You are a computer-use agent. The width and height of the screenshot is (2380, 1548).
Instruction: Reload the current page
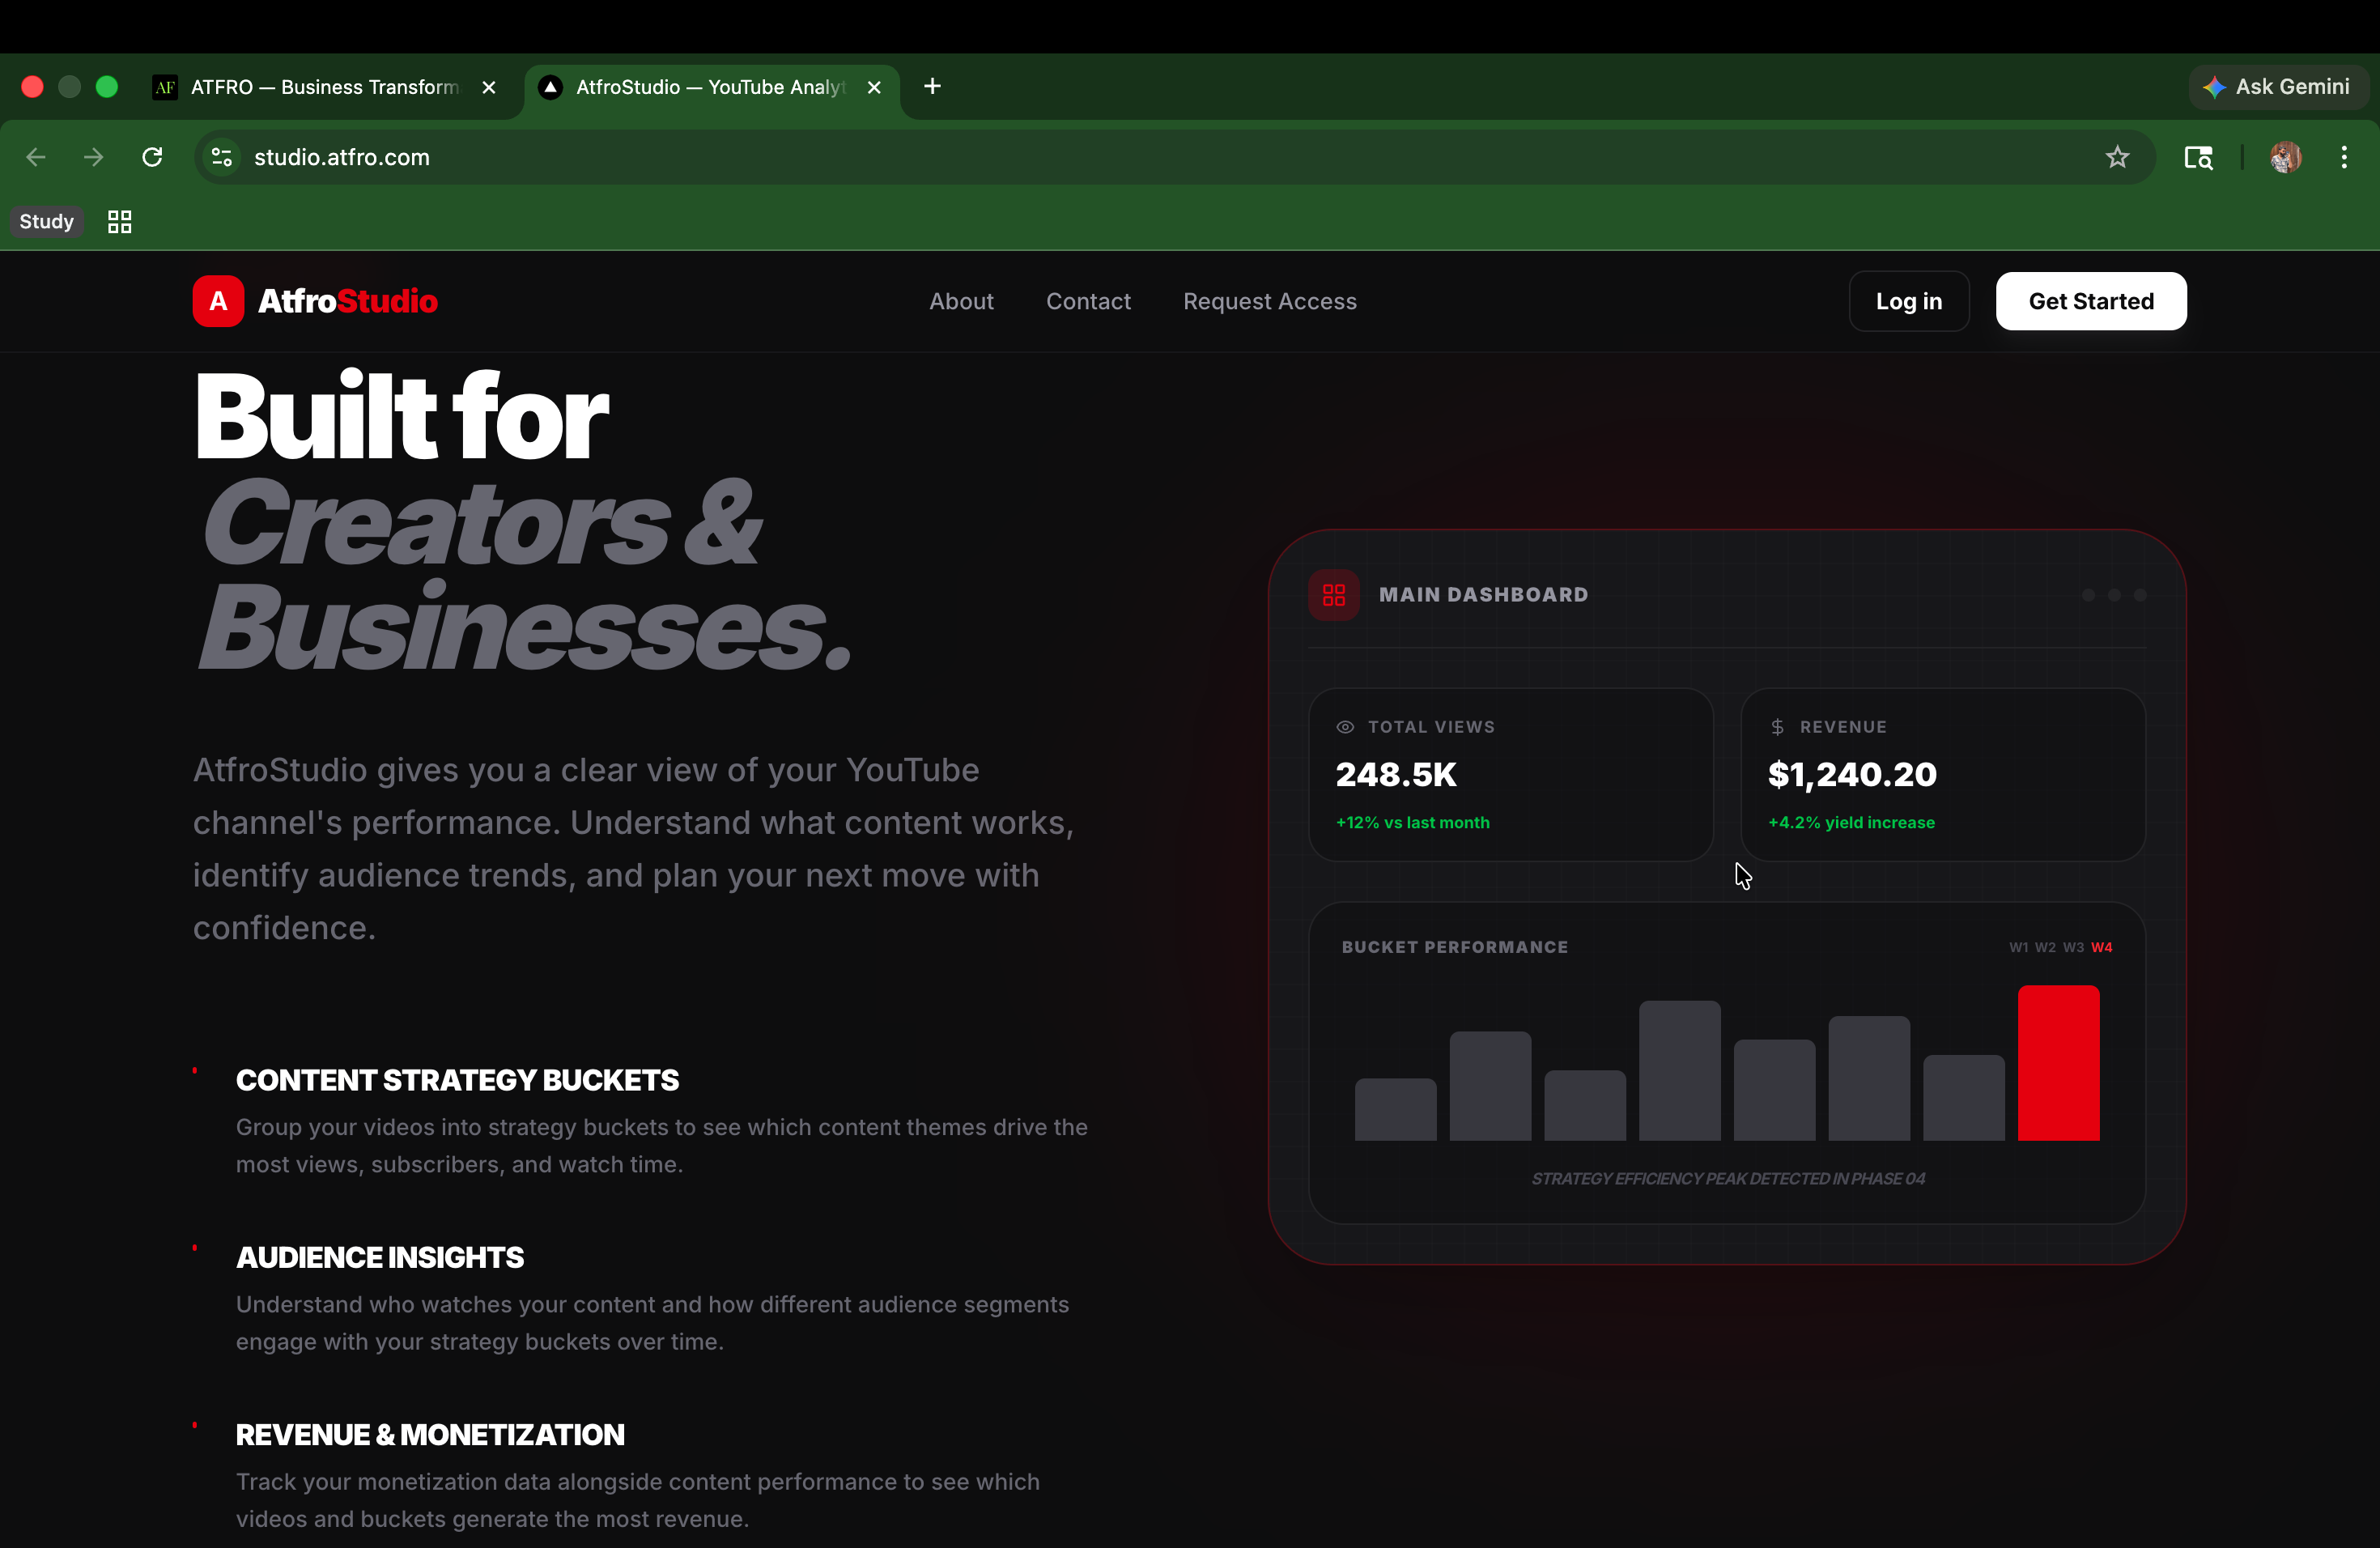[152, 157]
